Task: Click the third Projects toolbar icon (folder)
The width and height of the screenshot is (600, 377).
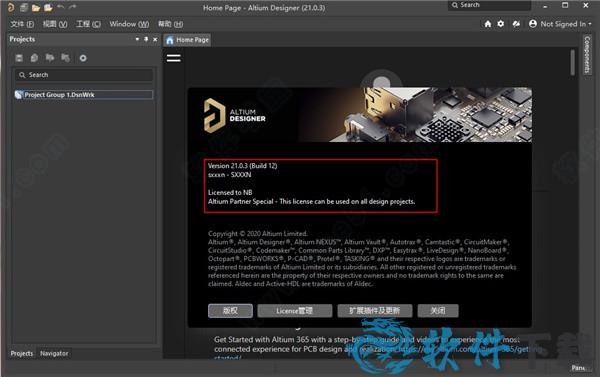Action: 50,58
